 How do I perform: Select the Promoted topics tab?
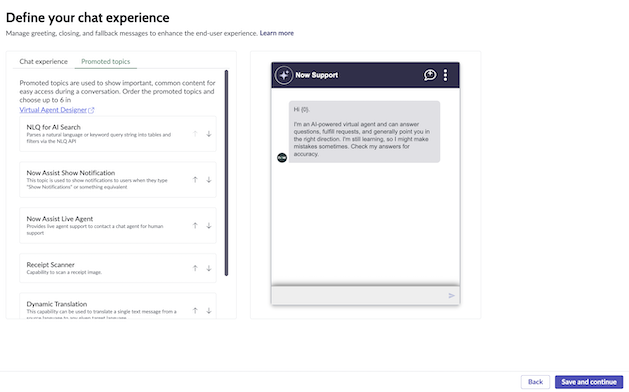(106, 61)
